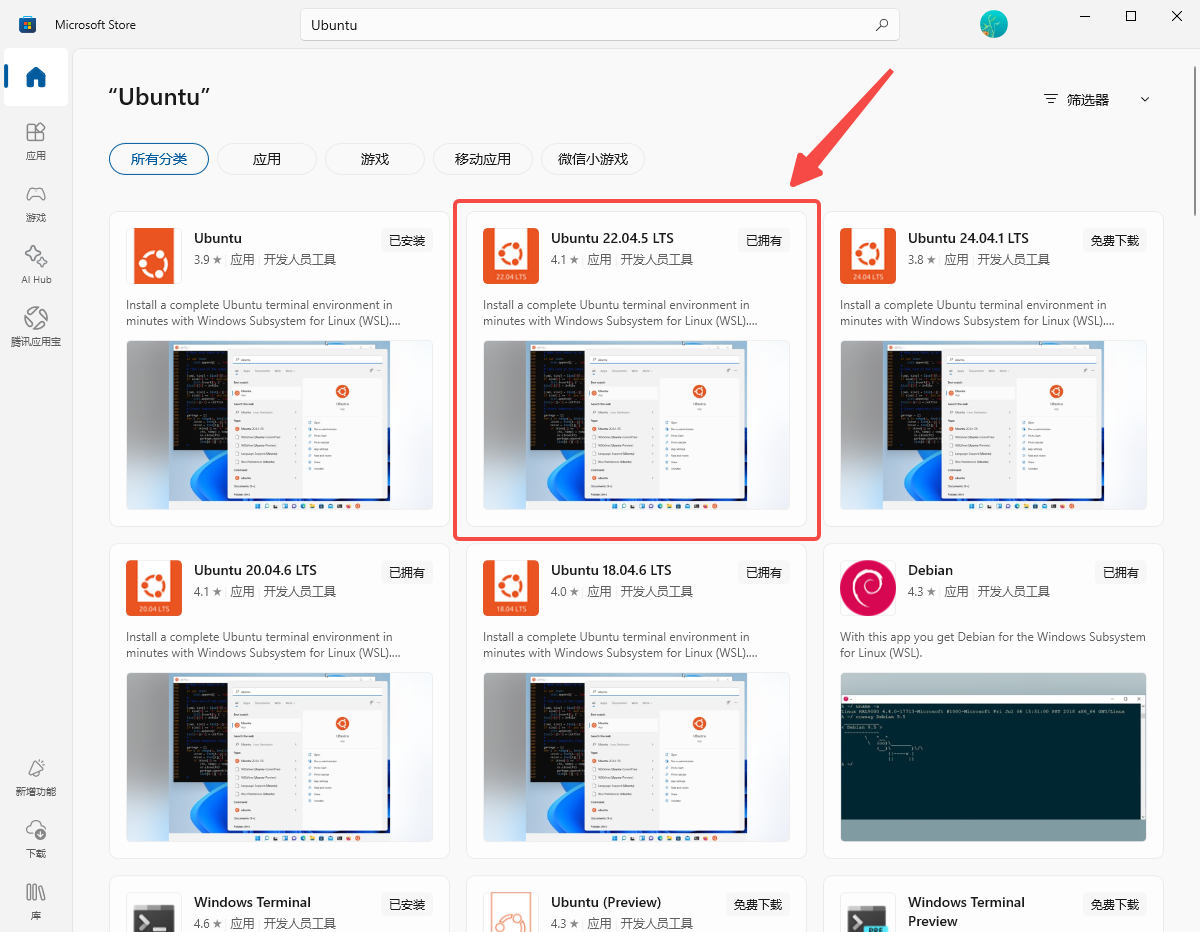
Task: Click the Ubuntu app orange icon
Action: click(154, 256)
